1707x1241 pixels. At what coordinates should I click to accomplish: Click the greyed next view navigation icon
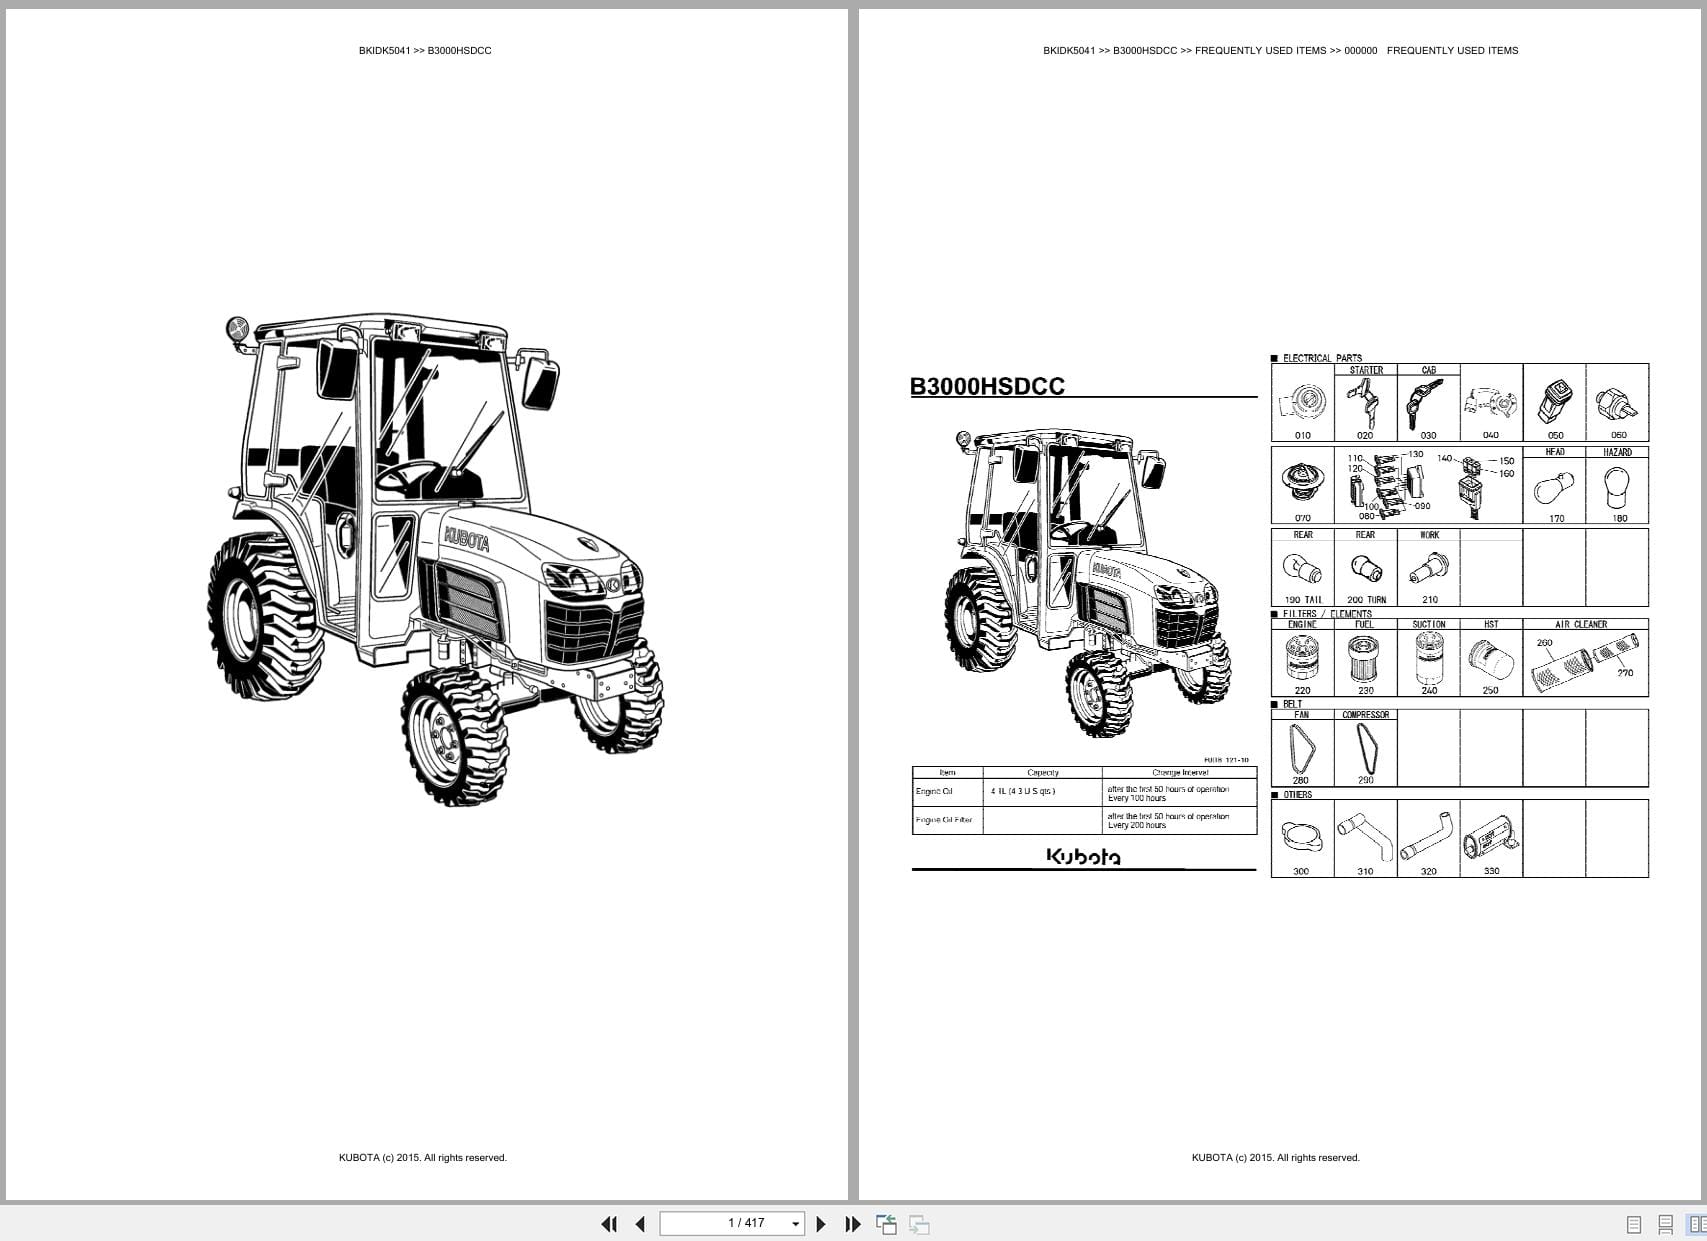919,1224
